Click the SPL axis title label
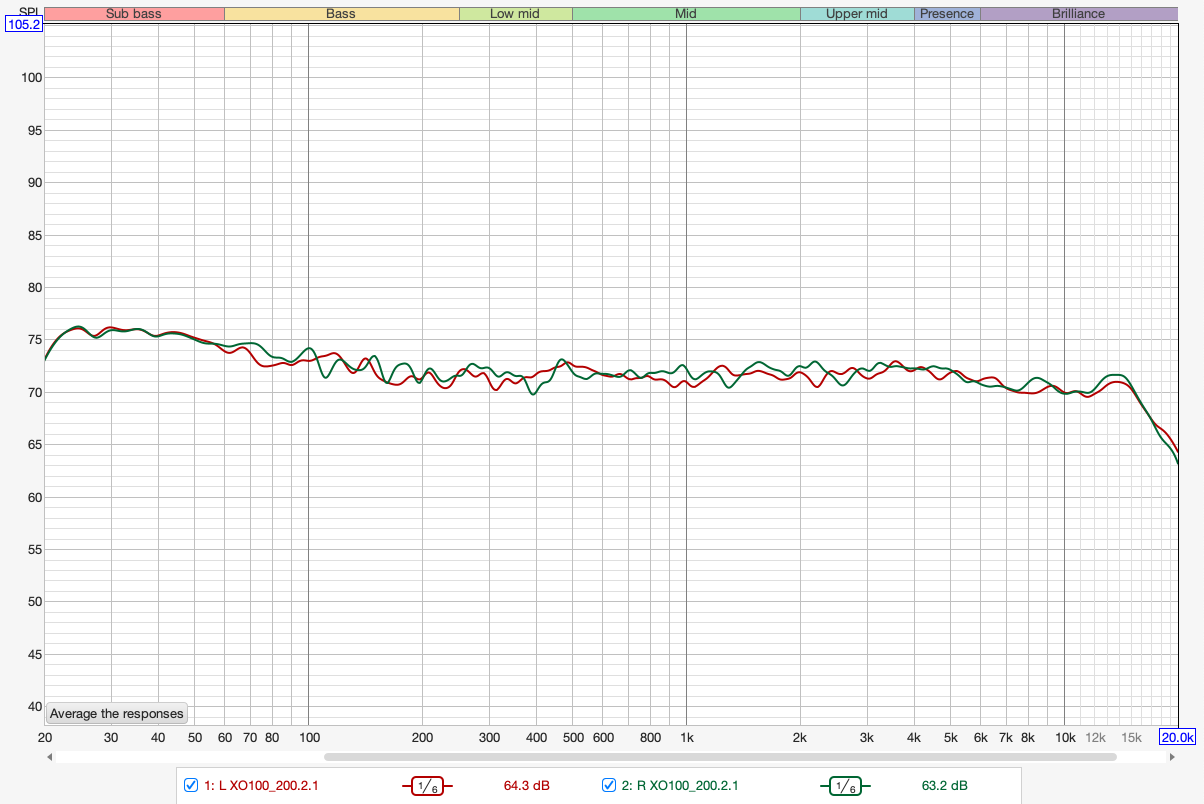This screenshot has width=1204, height=804. tap(29, 11)
